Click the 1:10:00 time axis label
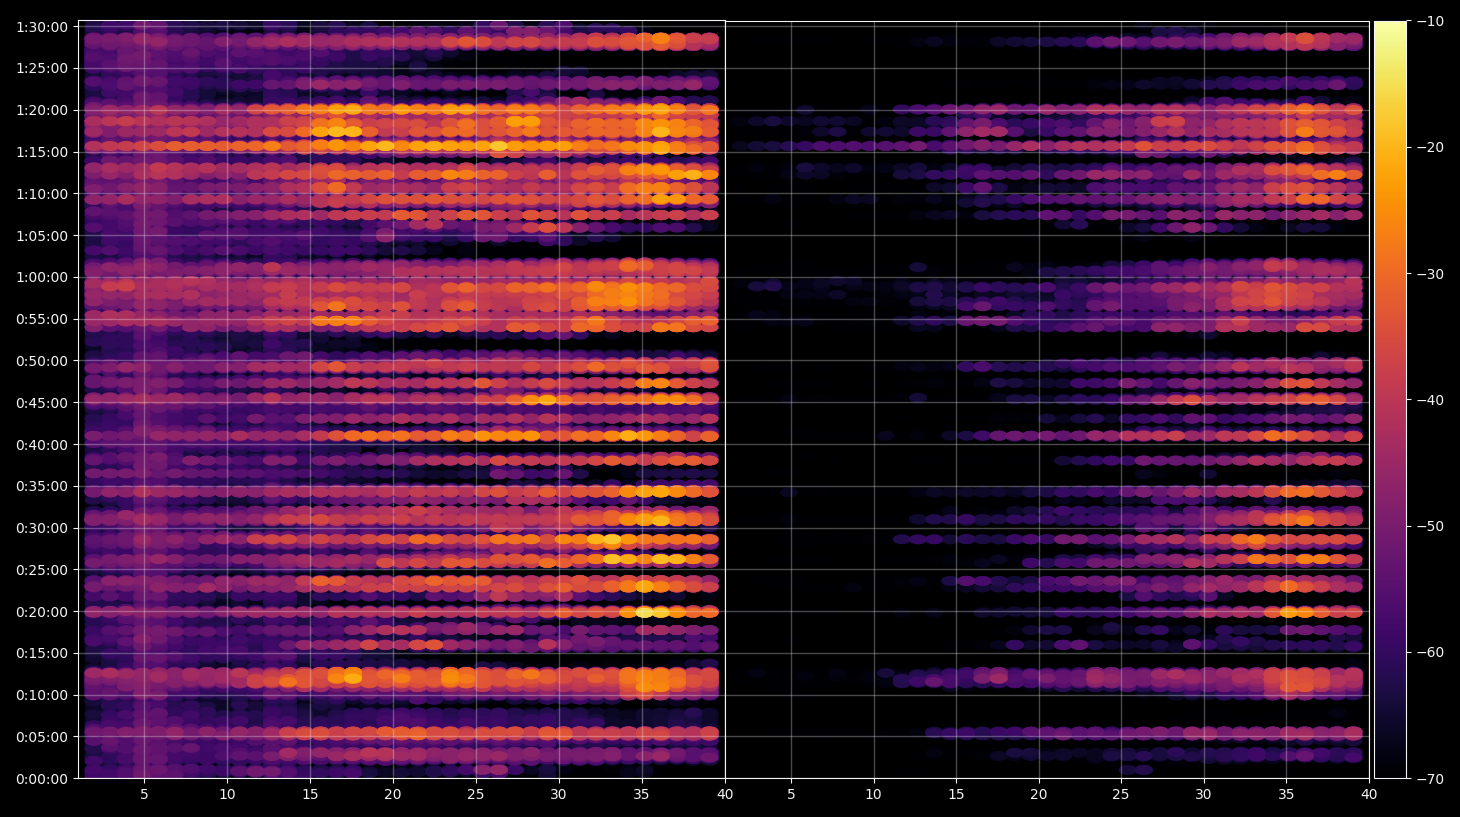Screen dimensions: 1460x817 pyautogui.click(x=42, y=194)
